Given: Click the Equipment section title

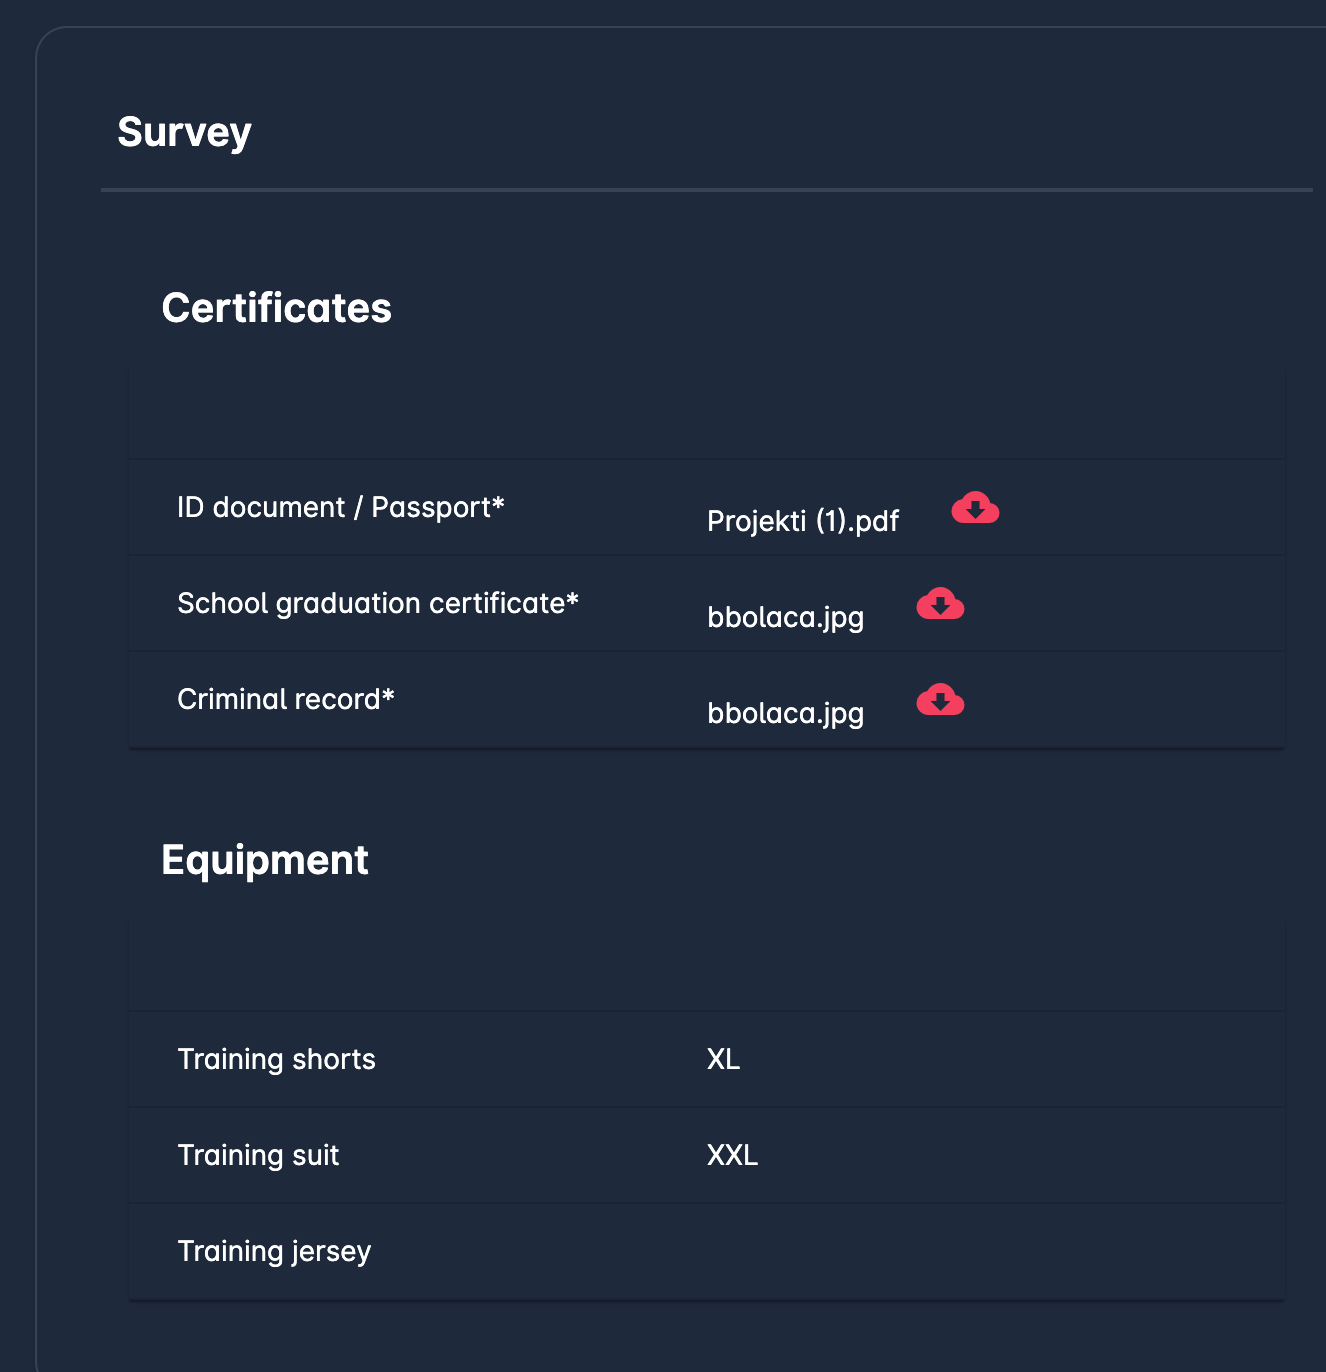Looking at the screenshot, I should (265, 860).
